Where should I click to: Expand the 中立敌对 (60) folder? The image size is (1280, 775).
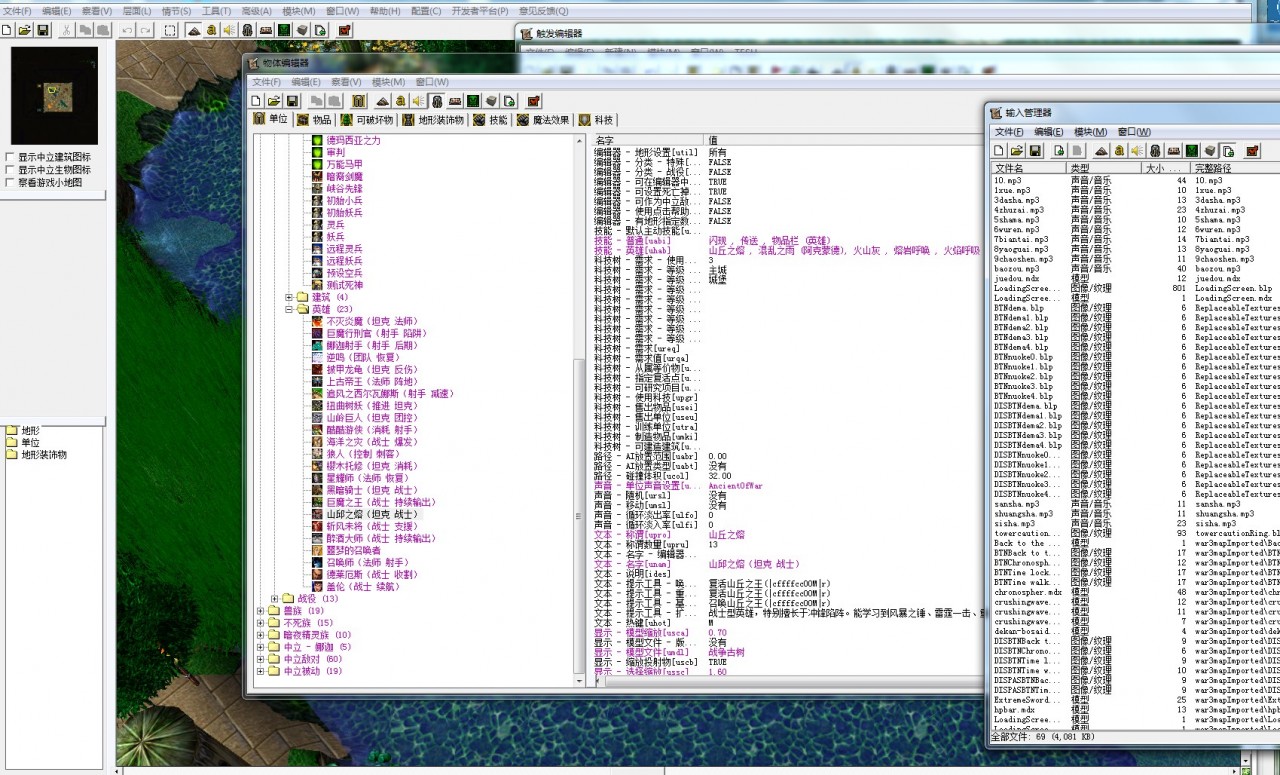click(x=261, y=659)
